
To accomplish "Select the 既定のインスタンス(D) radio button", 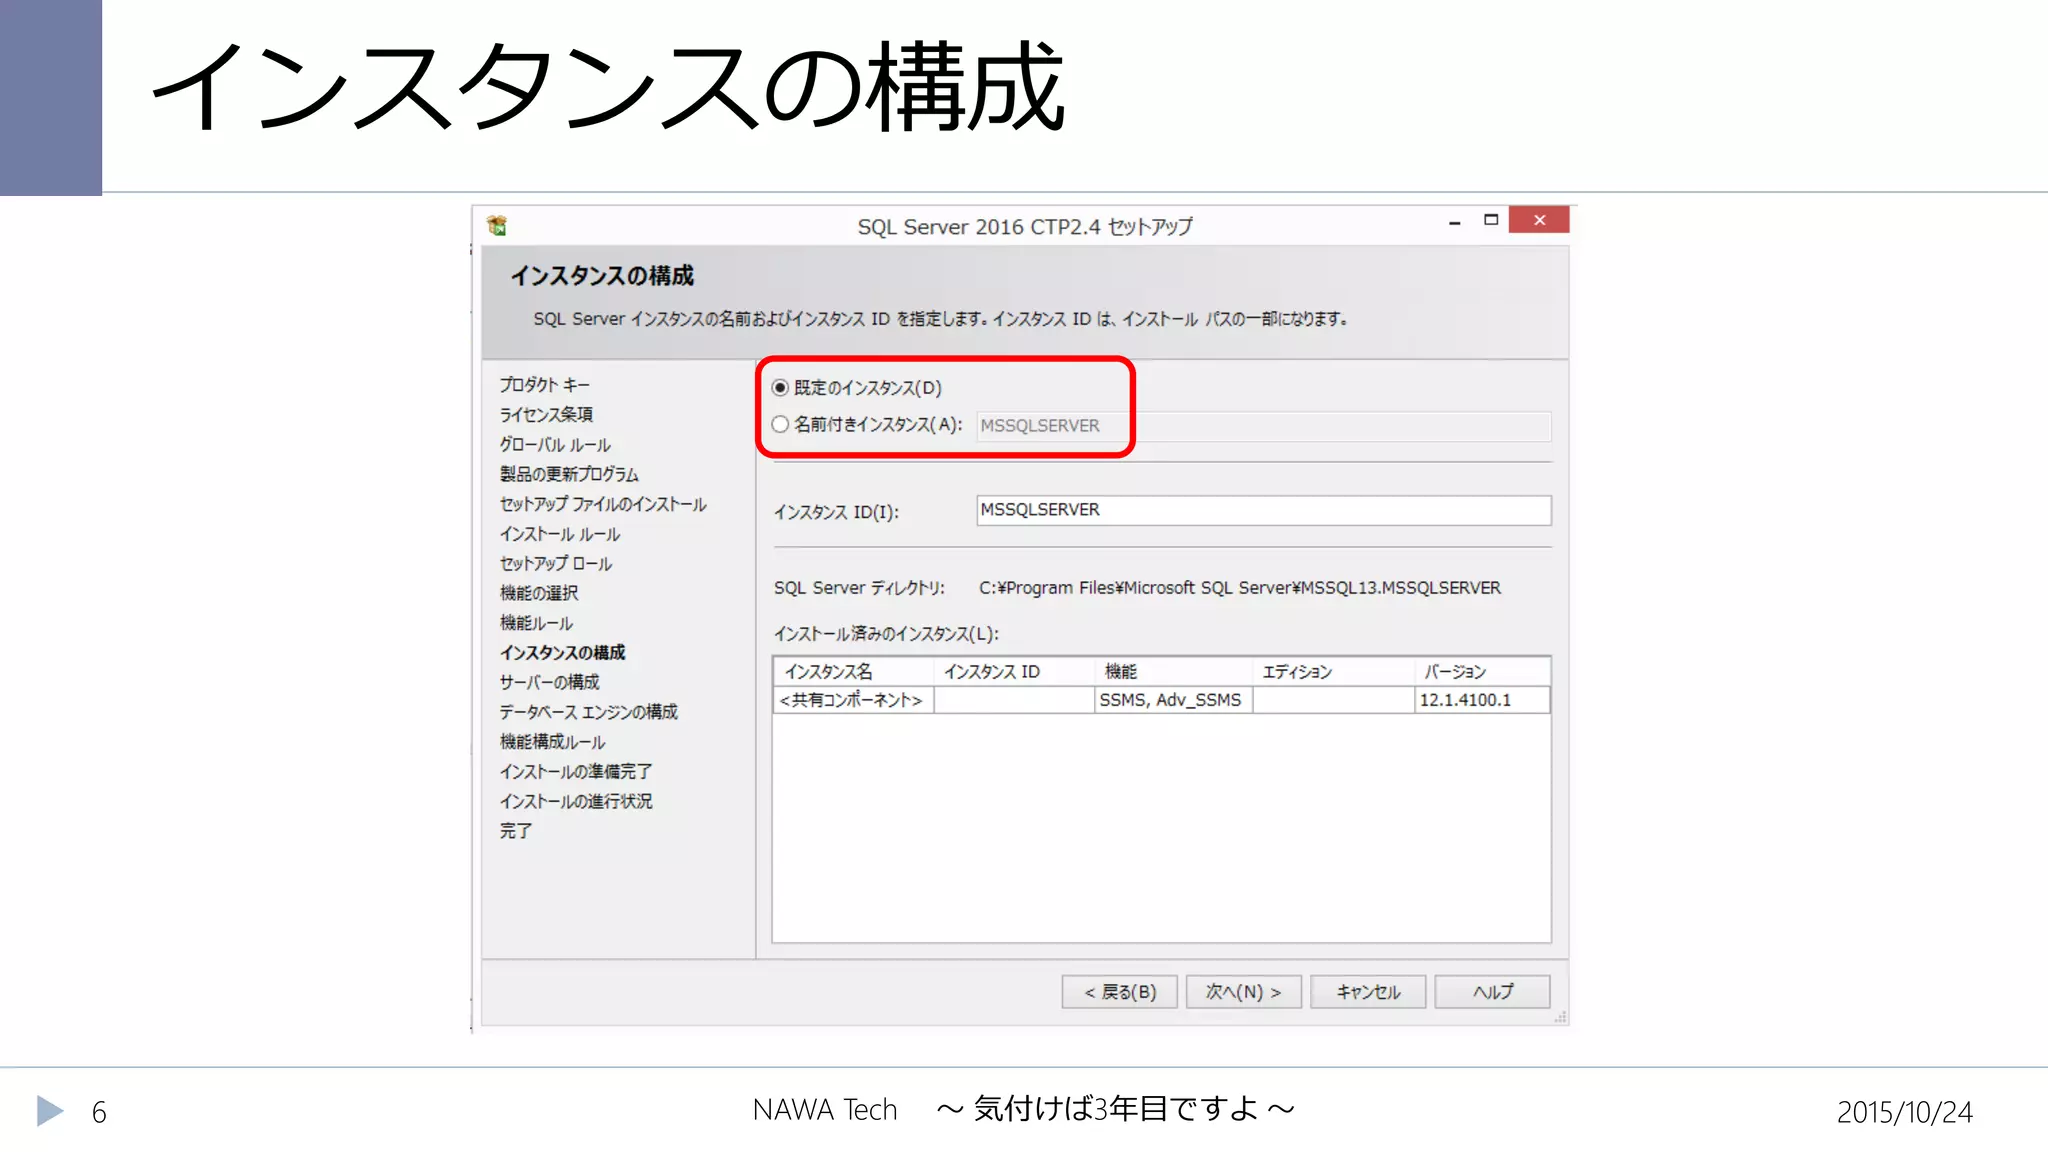I will pos(781,388).
